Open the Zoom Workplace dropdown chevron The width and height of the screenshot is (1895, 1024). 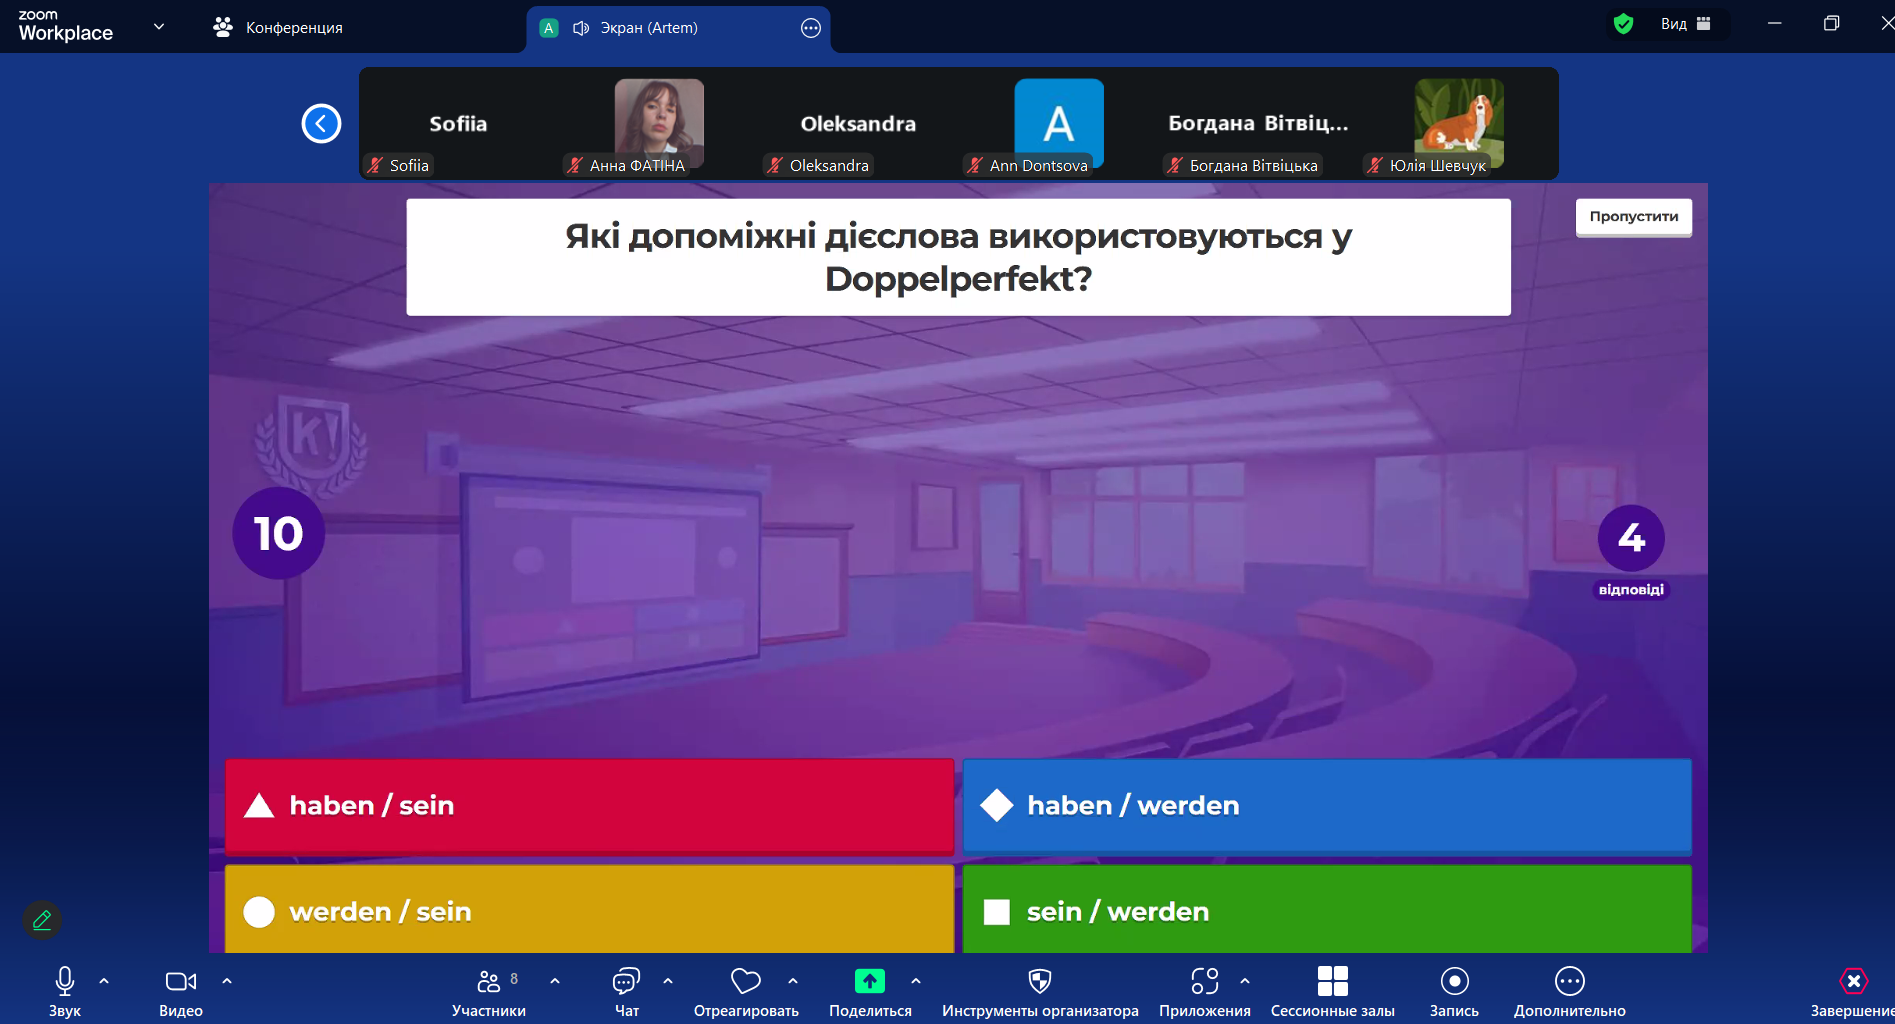(x=159, y=27)
